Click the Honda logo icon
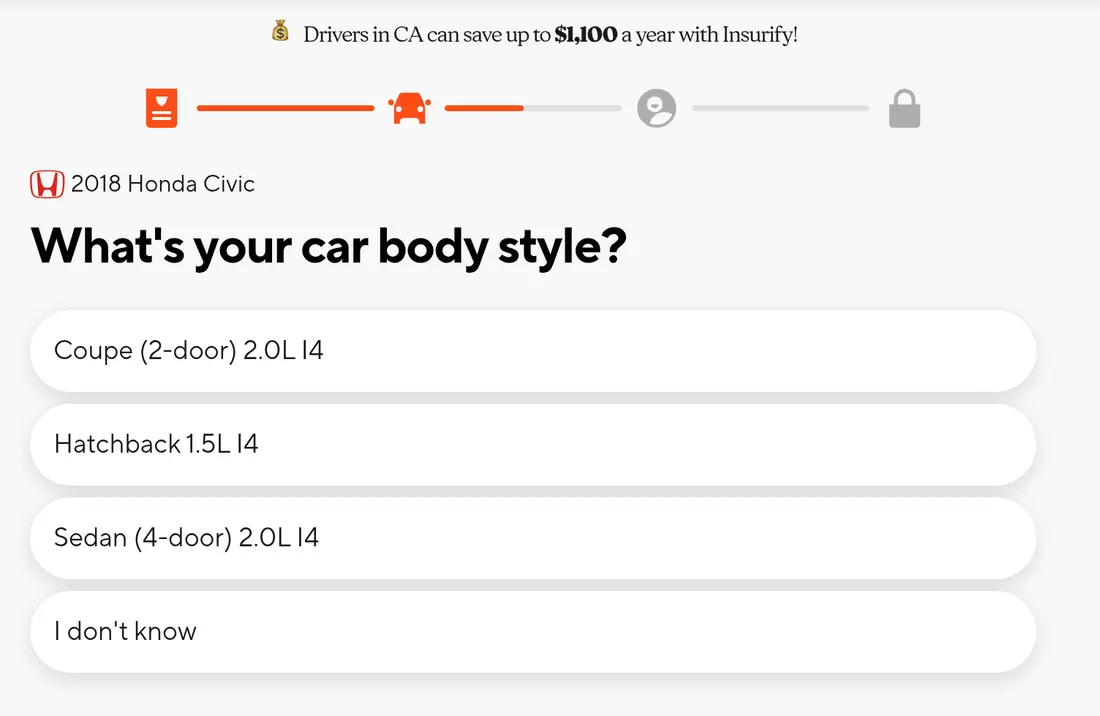 [47, 184]
